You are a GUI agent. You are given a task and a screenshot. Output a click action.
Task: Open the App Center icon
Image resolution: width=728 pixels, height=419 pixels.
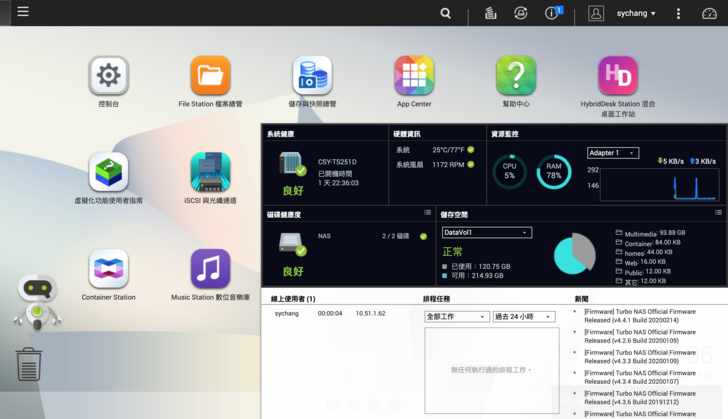pos(414,76)
